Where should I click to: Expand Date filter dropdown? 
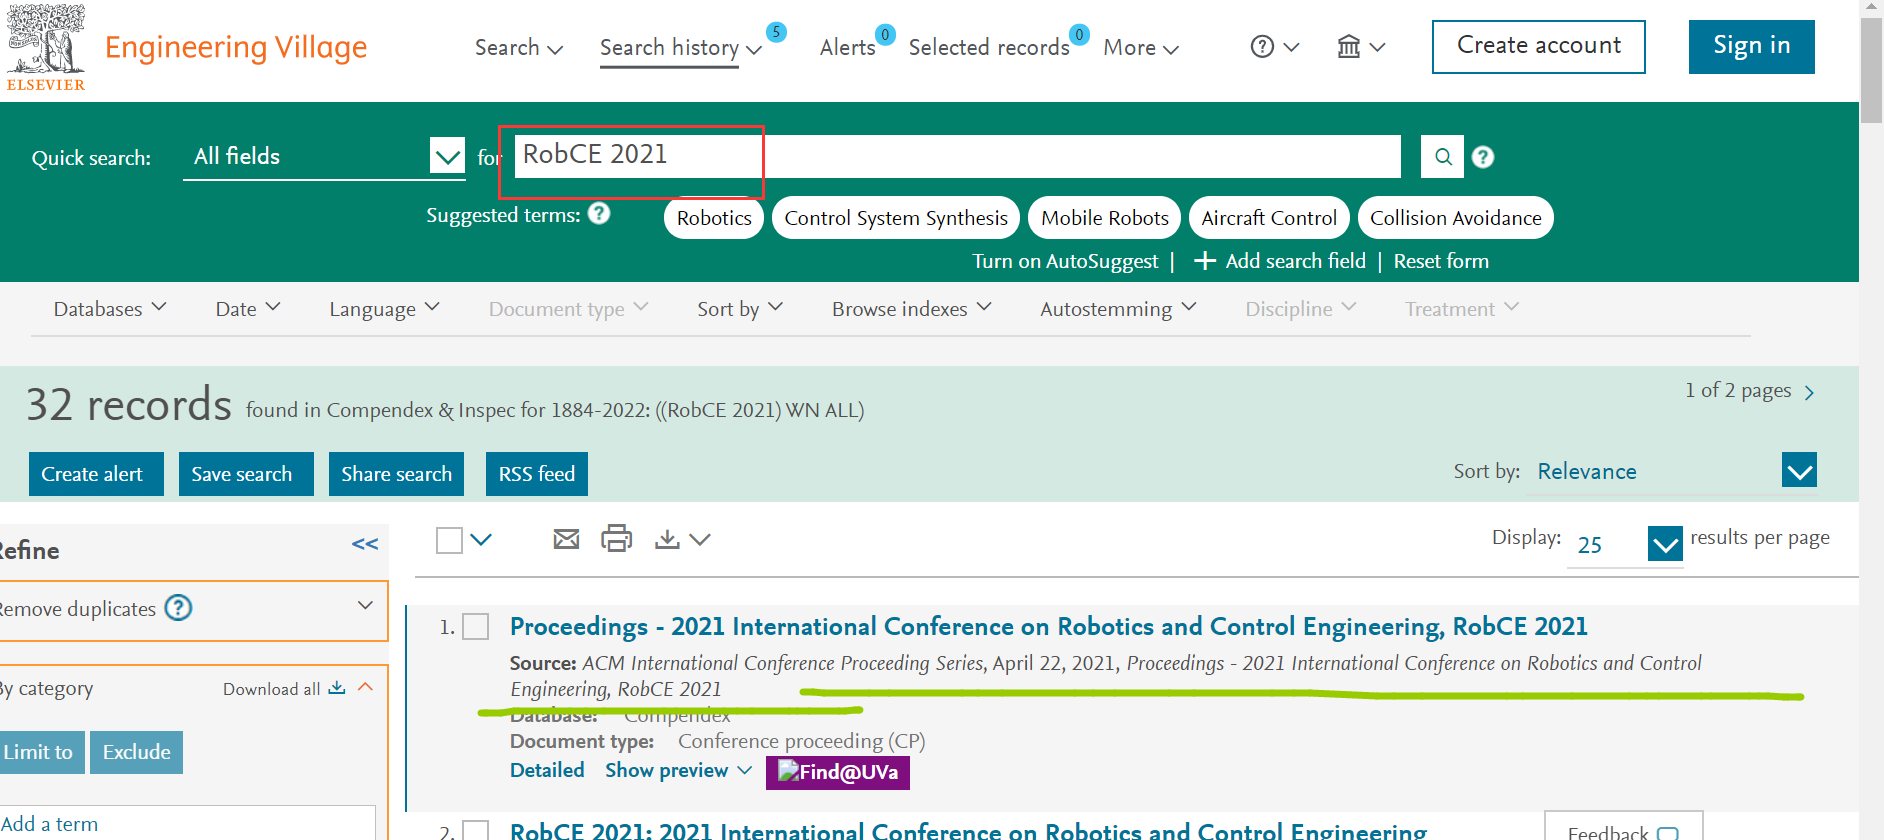[248, 309]
